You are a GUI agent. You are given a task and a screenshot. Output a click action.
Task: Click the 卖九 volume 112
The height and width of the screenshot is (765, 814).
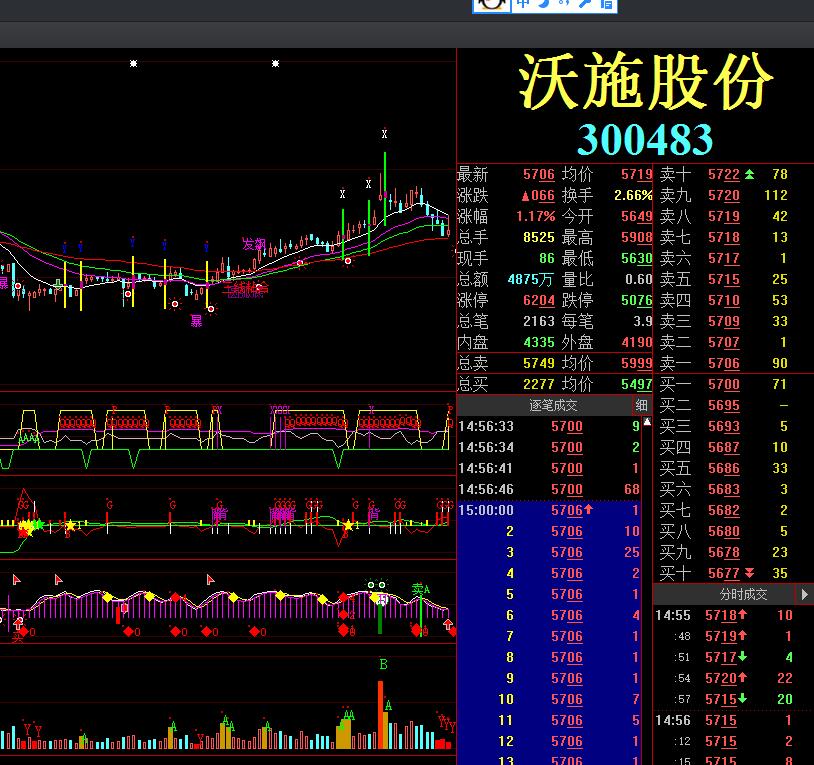coord(776,195)
